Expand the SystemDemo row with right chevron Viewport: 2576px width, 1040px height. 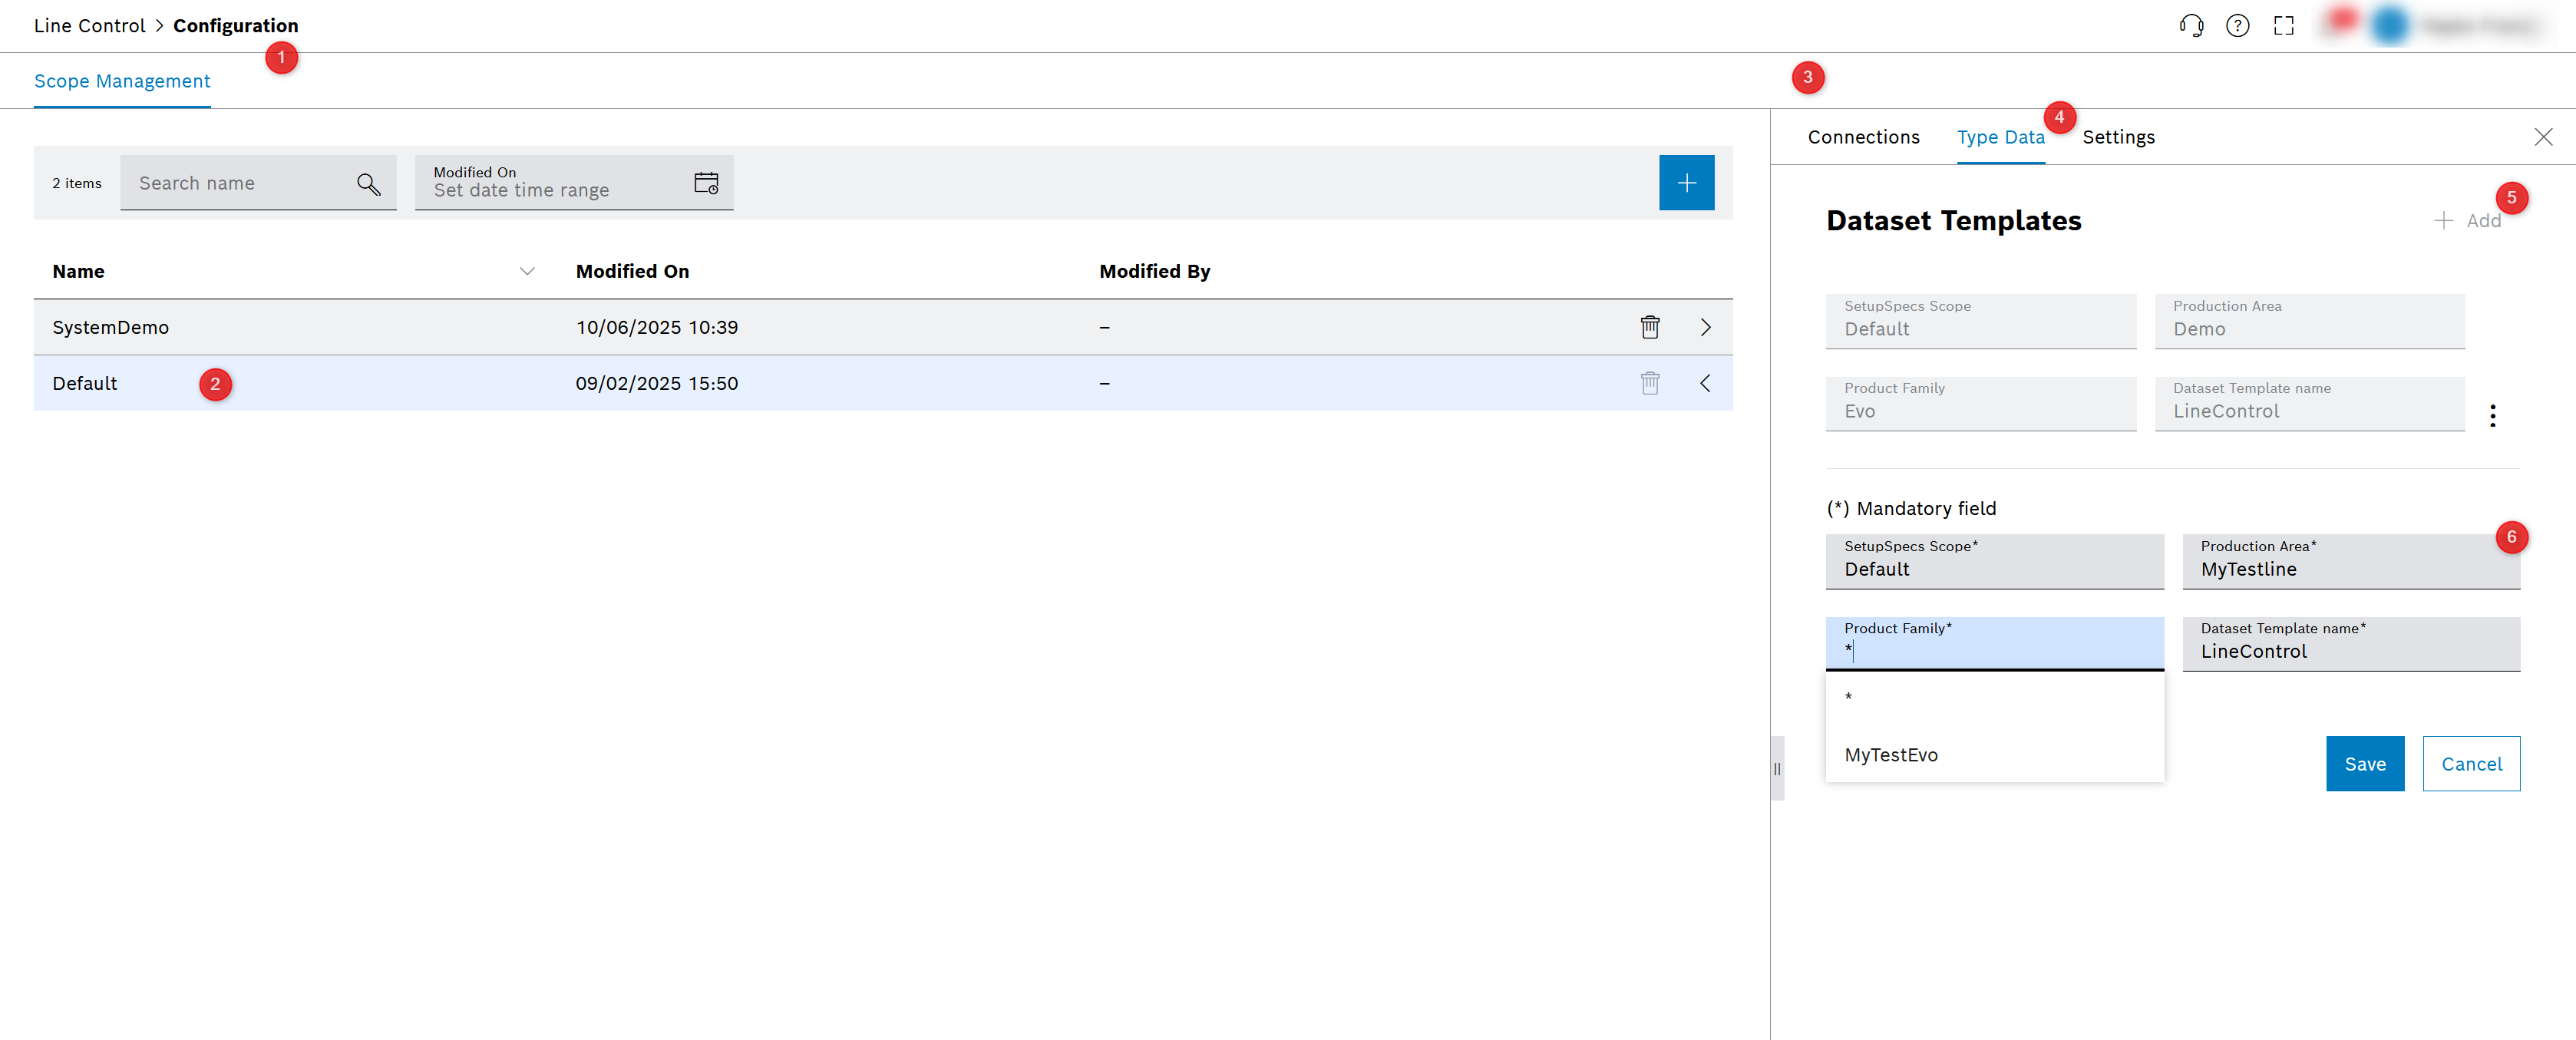1705,327
